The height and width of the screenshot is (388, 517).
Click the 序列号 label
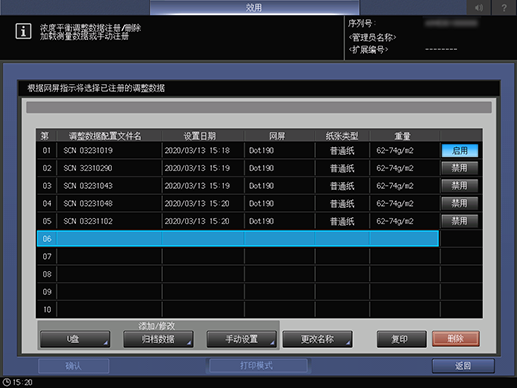point(362,24)
